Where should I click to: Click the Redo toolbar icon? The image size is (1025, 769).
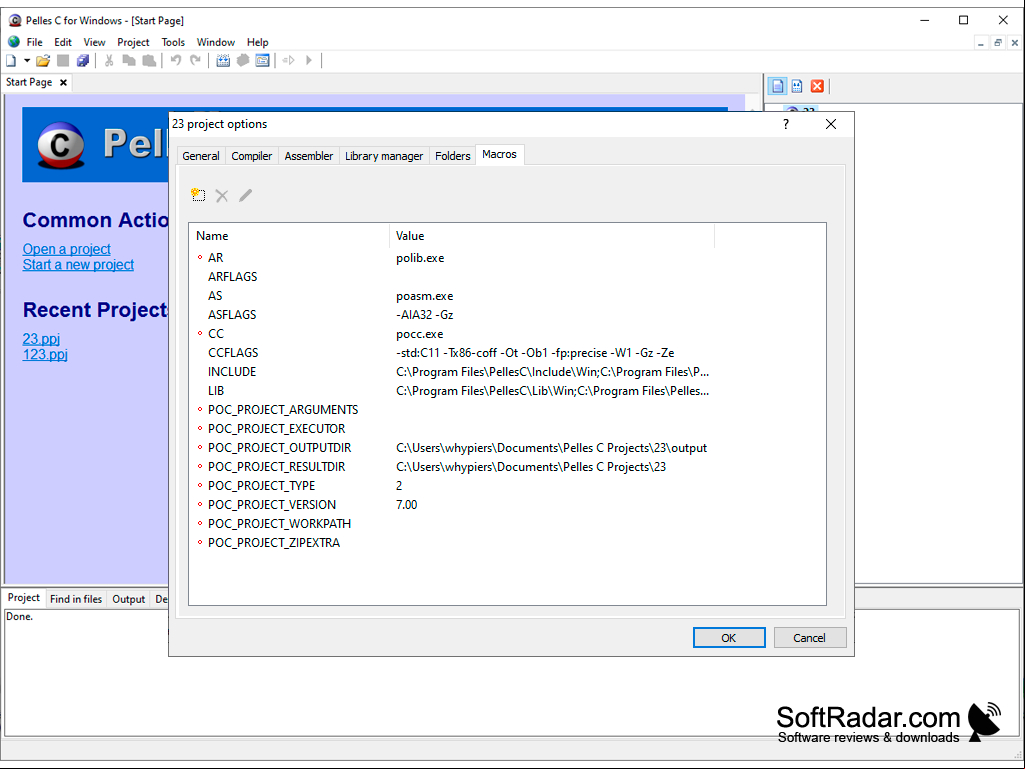tap(195, 61)
